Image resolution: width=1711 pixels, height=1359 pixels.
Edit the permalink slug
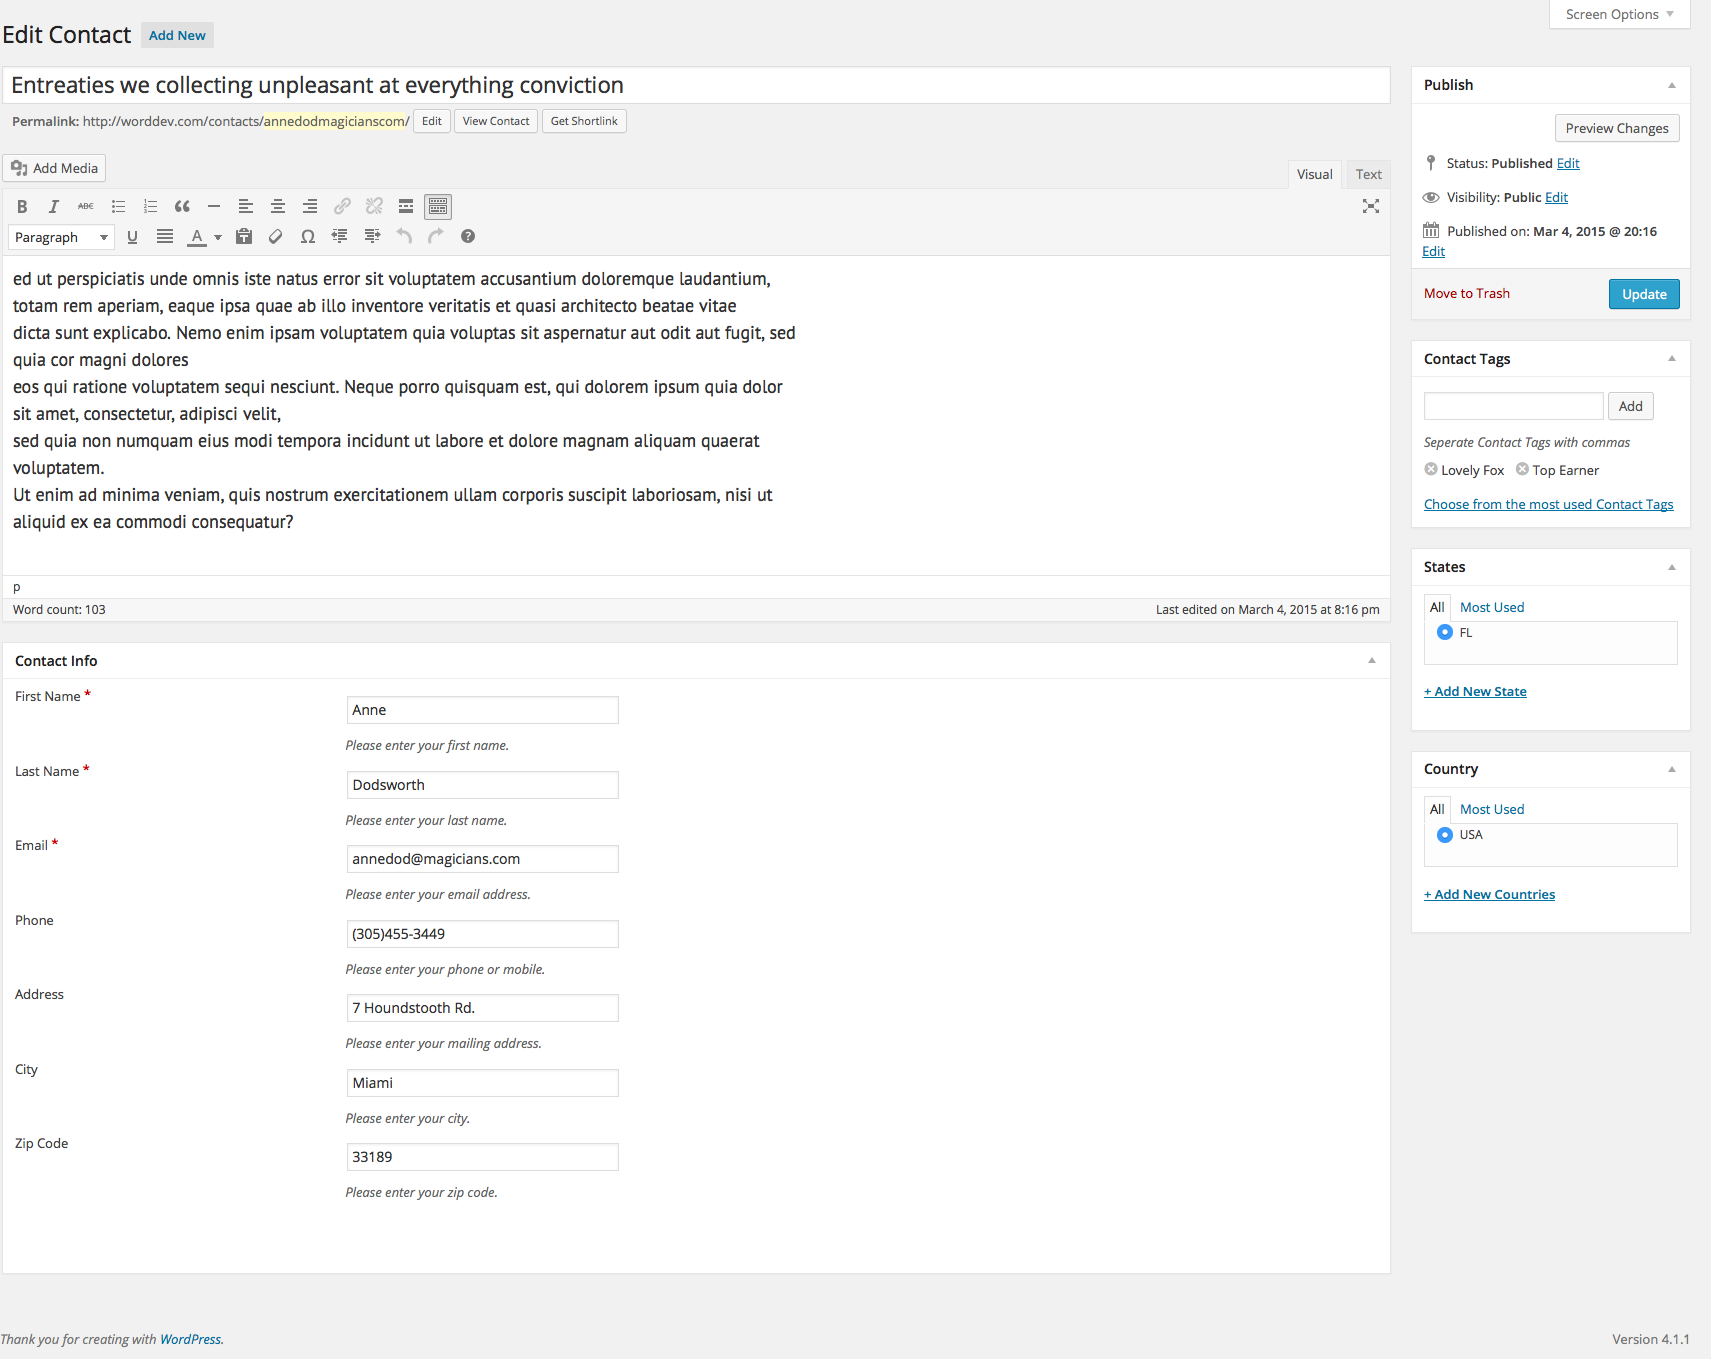(x=431, y=121)
